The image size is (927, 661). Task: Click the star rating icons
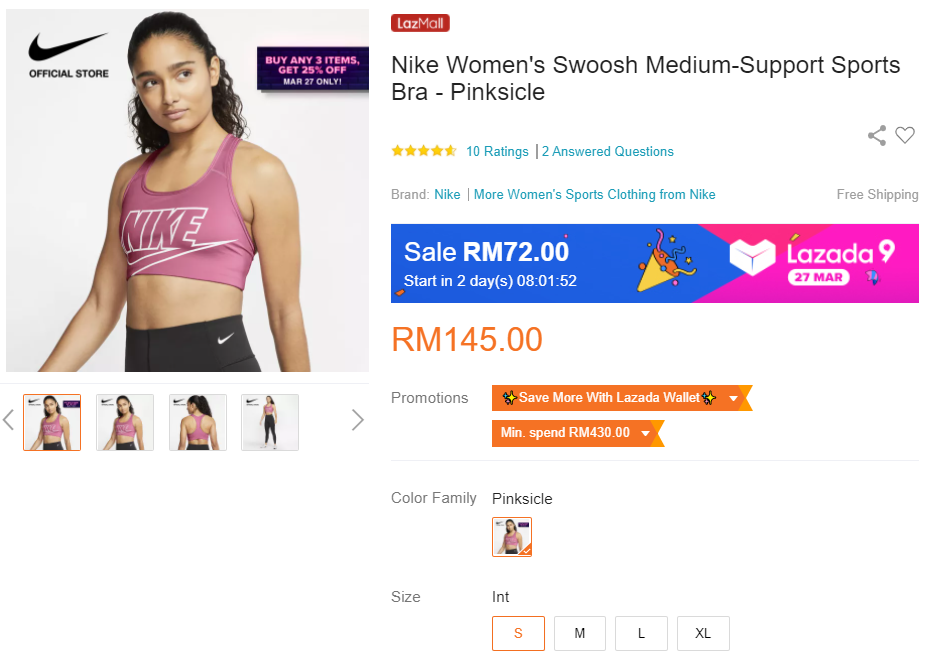(x=424, y=151)
